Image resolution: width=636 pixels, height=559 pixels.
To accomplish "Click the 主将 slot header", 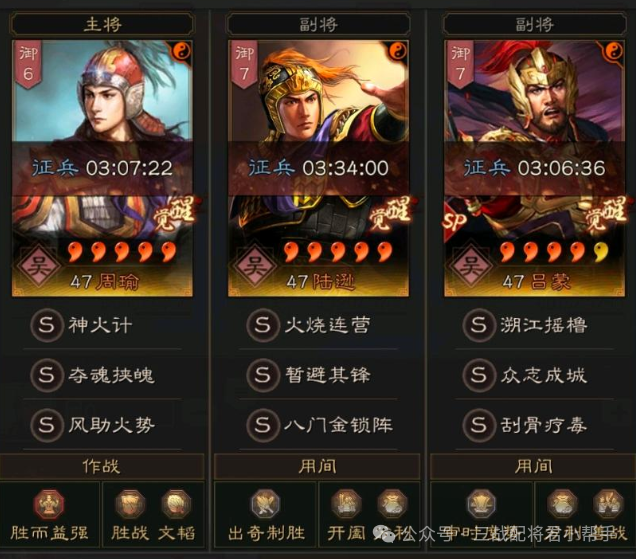I will pos(102,24).
